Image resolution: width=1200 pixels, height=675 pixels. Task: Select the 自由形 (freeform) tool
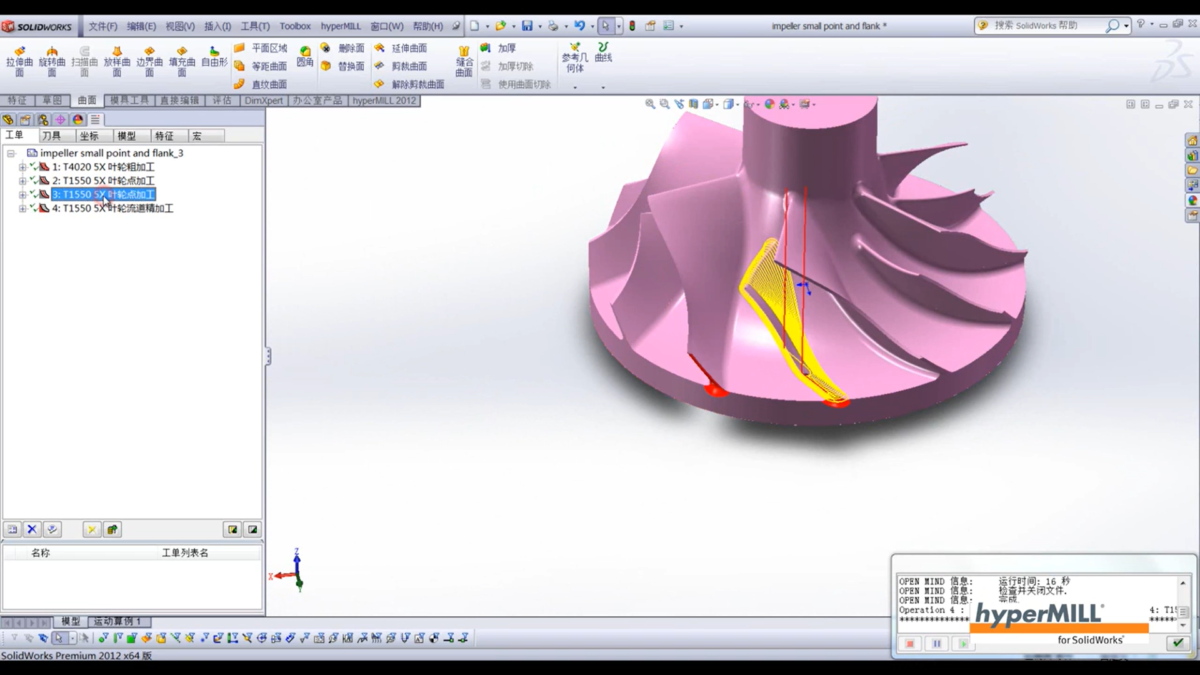(x=214, y=56)
